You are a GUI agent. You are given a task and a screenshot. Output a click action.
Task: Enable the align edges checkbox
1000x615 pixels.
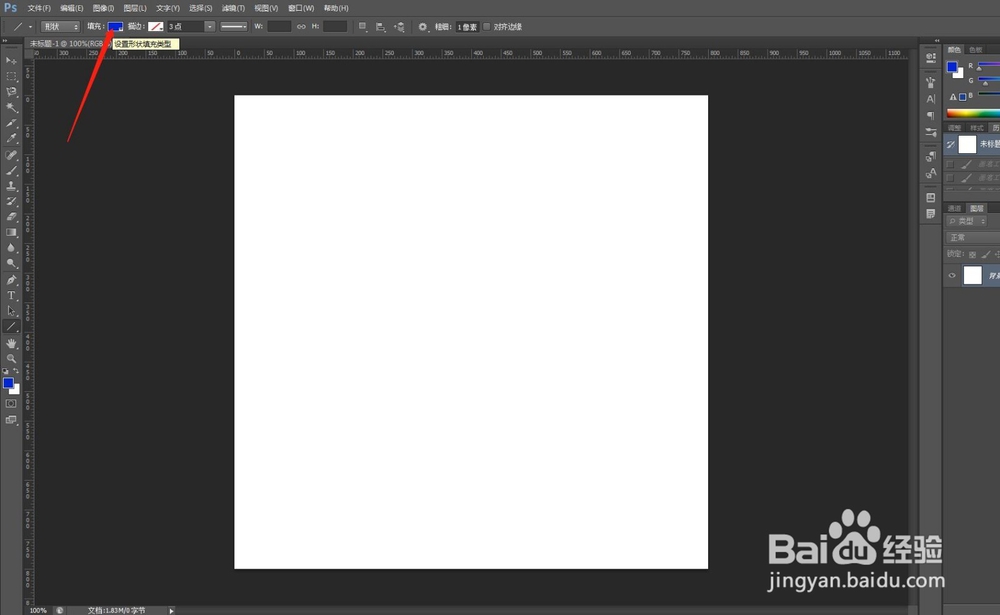(487, 27)
